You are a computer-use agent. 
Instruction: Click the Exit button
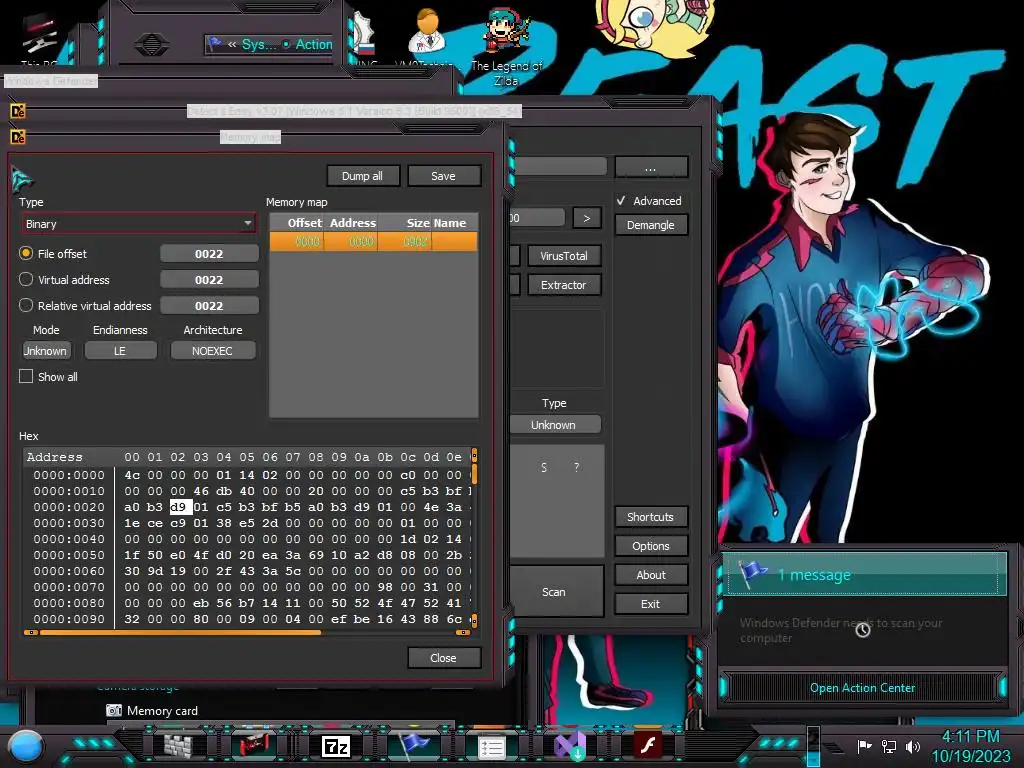pos(650,604)
